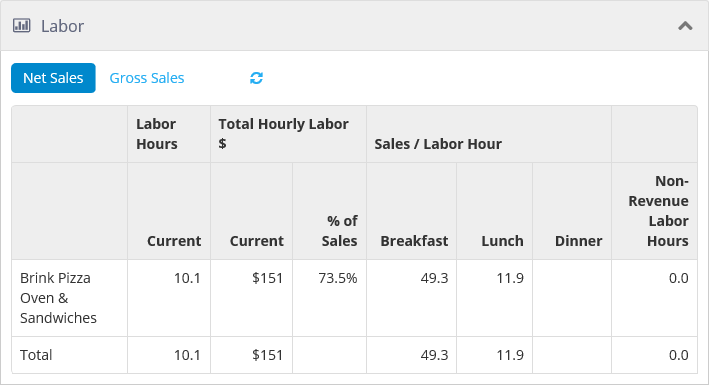Select Brink Pizza's $151 labor cell
Screen dimensions: 709x385
pyautogui.click(x=268, y=278)
